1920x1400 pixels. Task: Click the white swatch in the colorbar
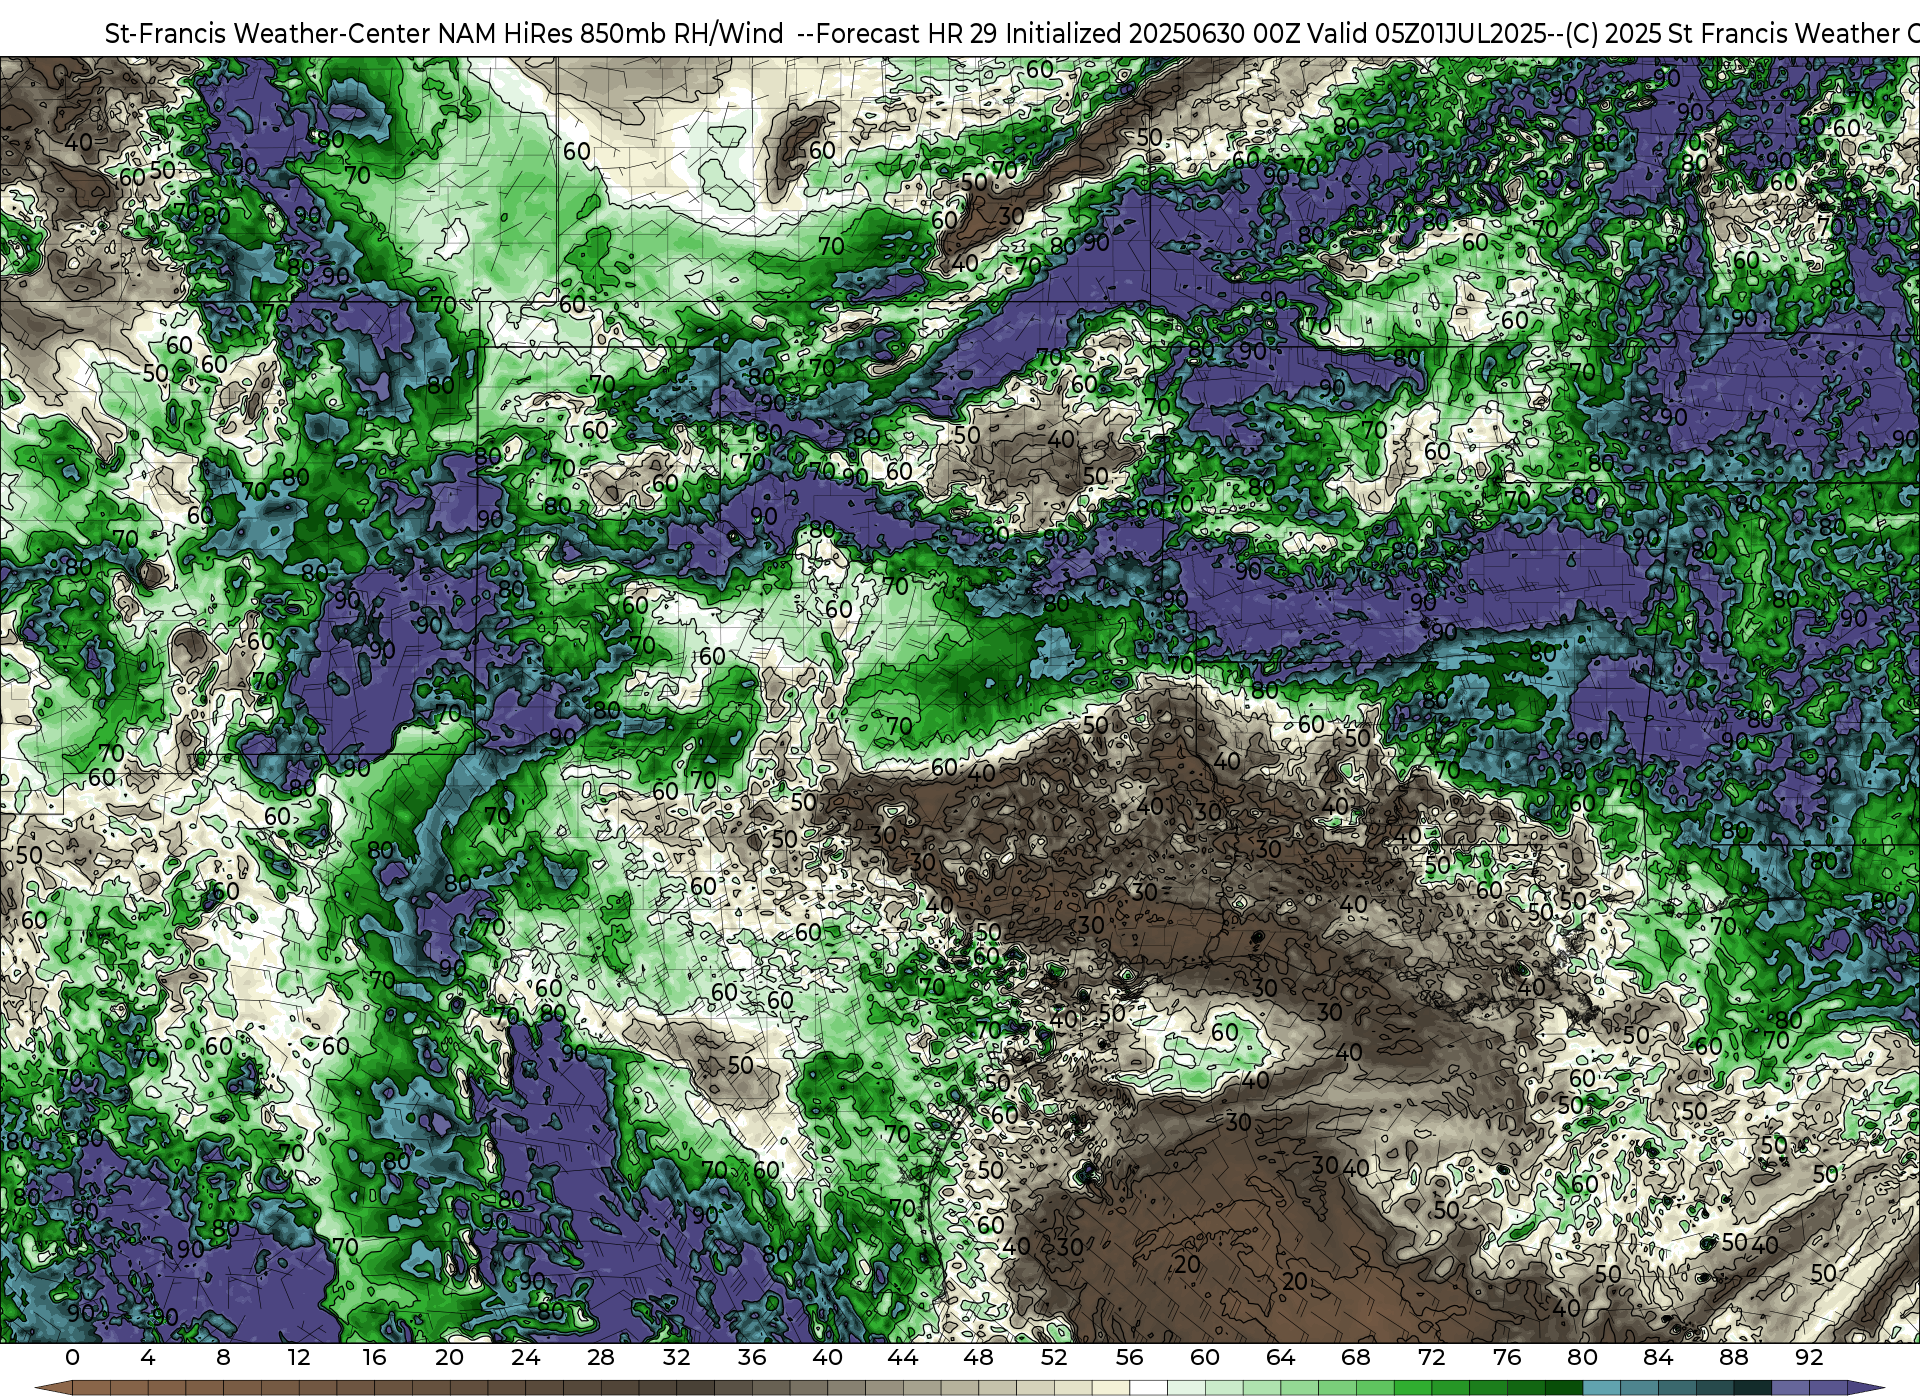[x=1148, y=1388]
